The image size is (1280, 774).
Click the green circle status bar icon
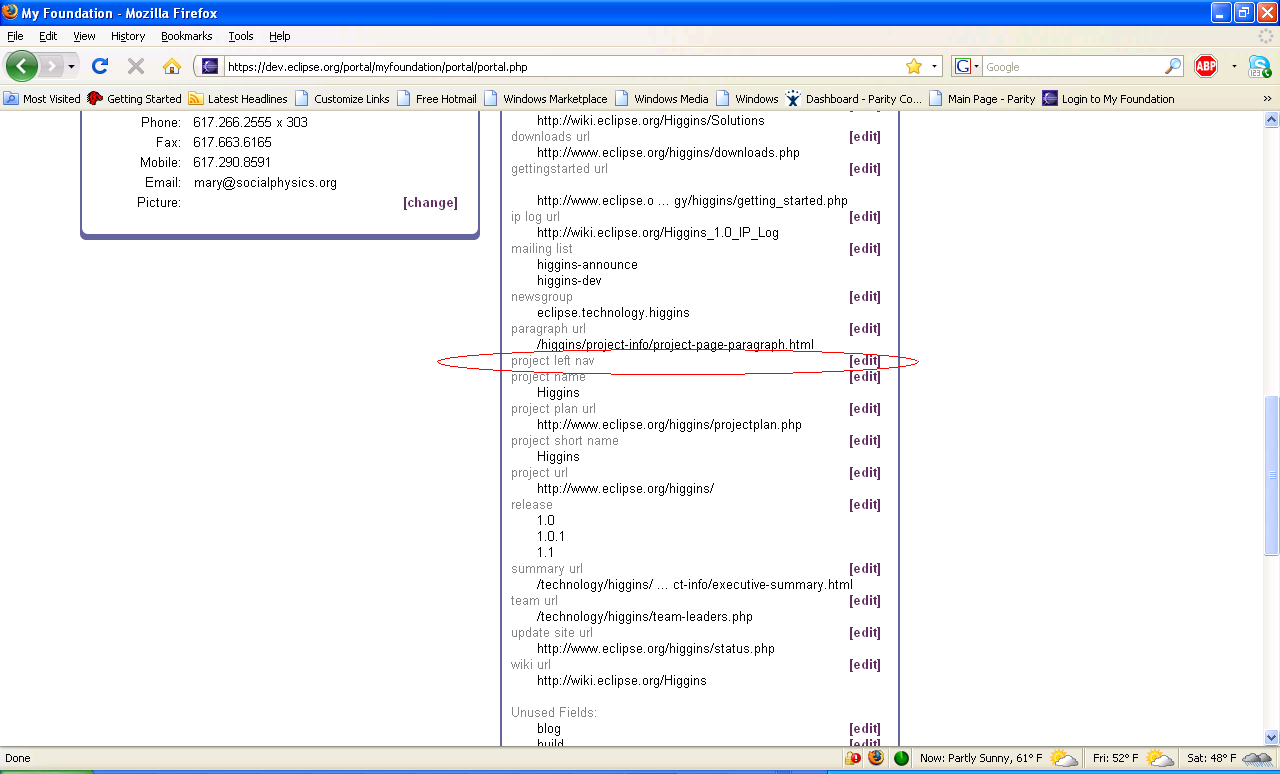901,758
